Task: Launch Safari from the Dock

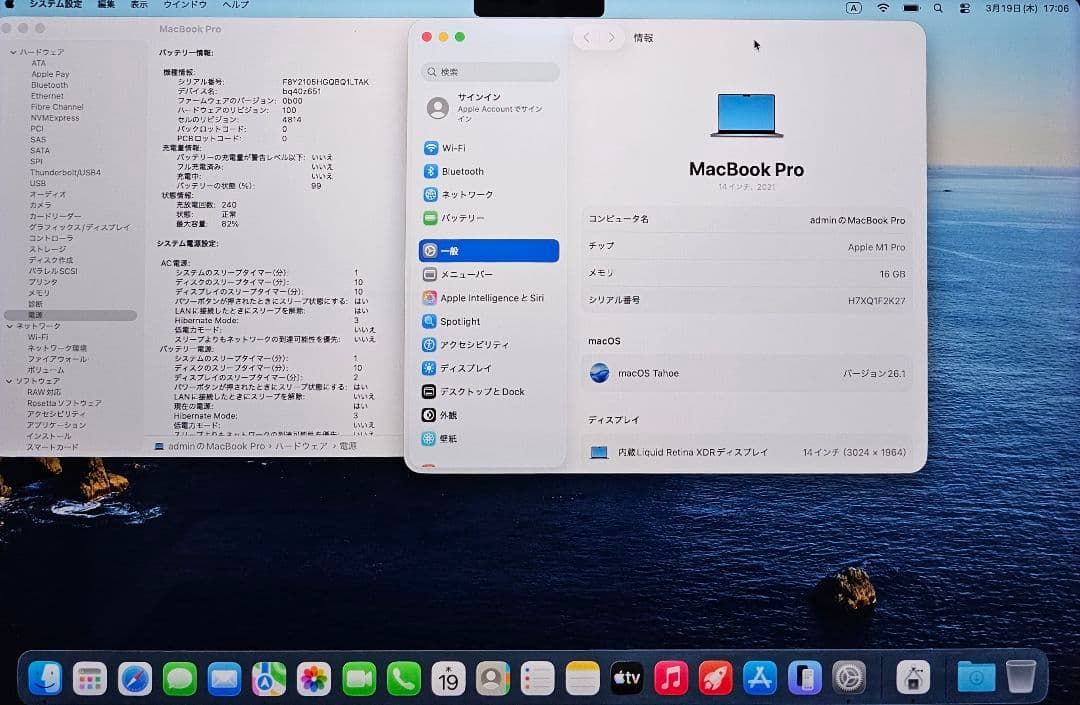Action: (x=135, y=678)
